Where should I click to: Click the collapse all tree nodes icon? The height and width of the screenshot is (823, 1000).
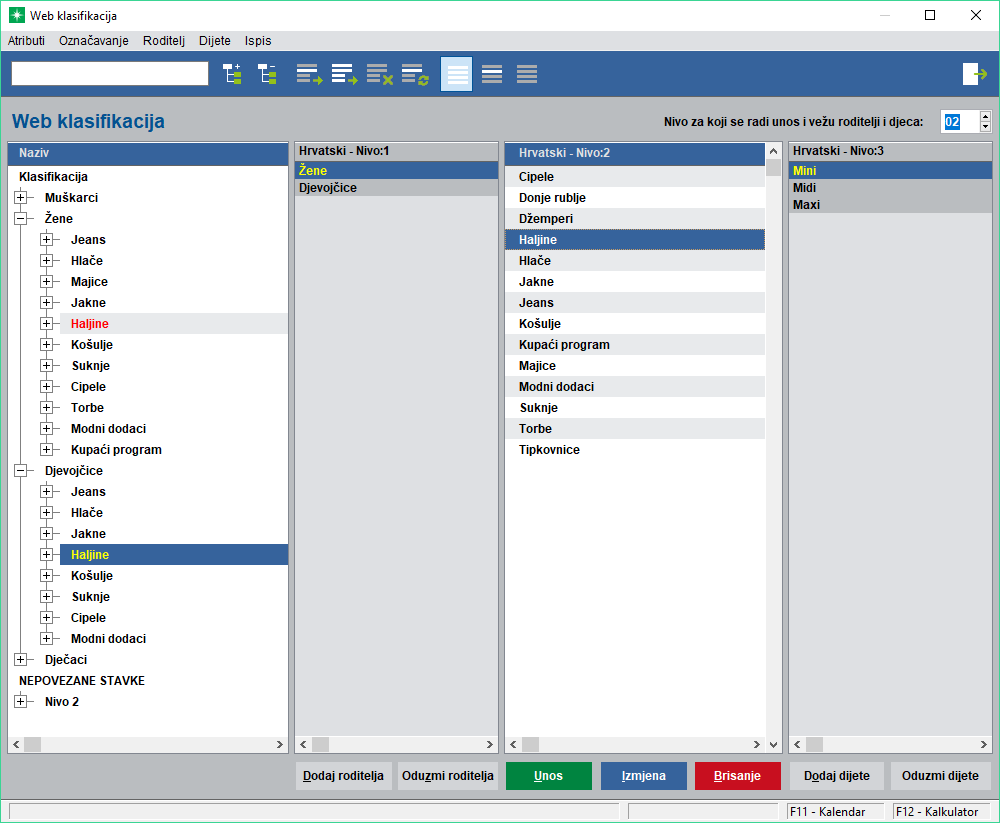(267, 74)
